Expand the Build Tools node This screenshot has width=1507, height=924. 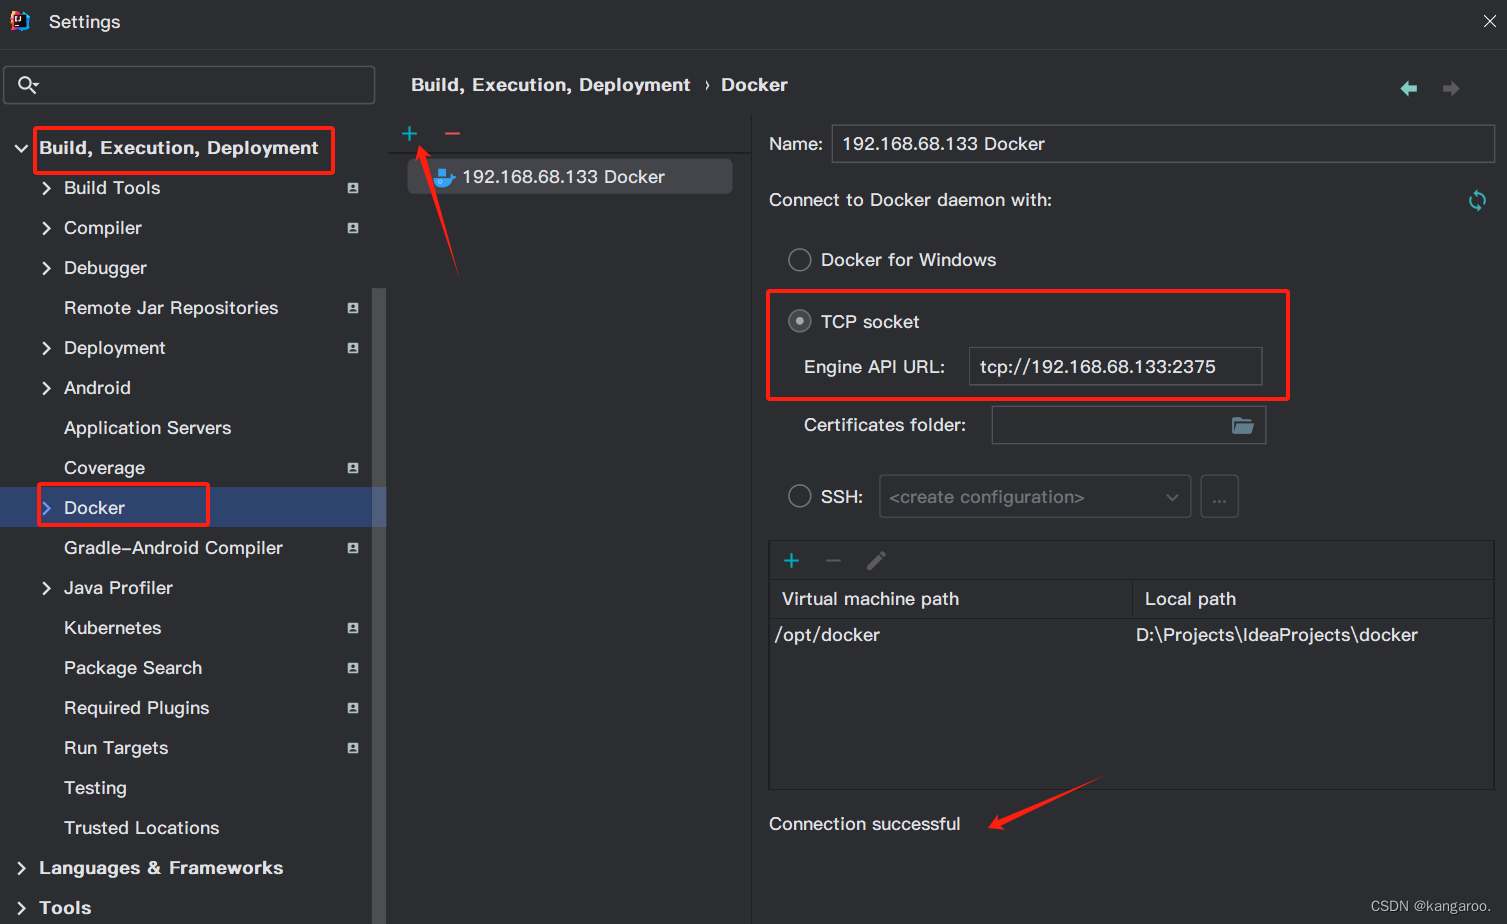[x=46, y=188]
